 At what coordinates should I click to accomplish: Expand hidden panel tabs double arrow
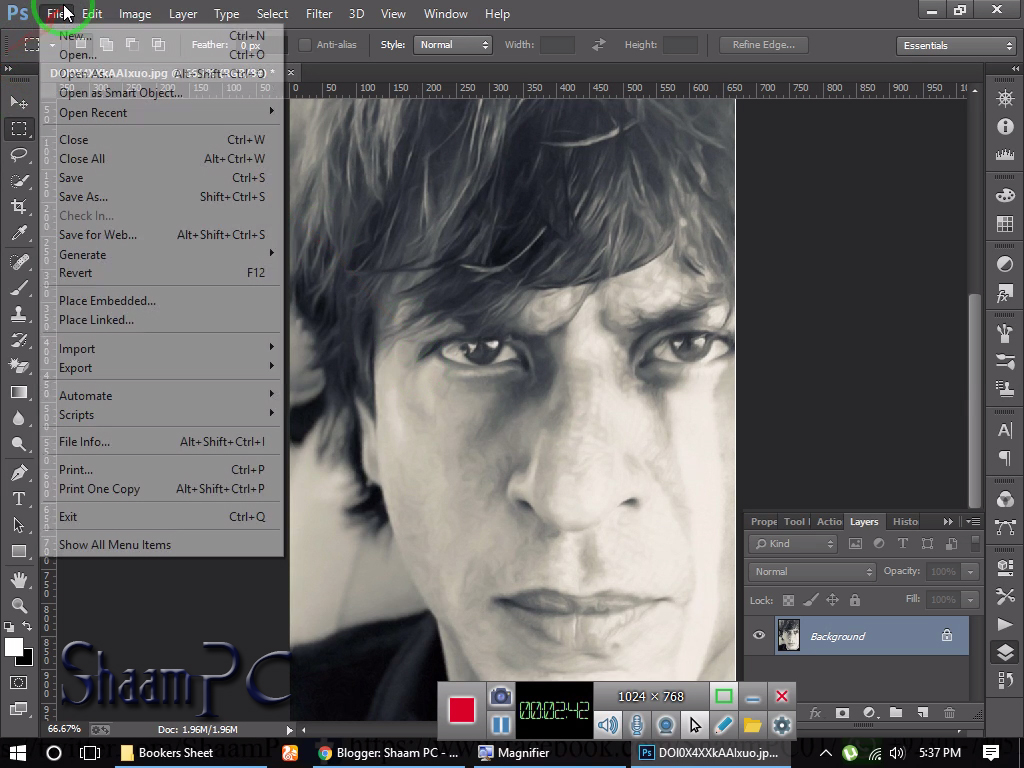tap(948, 521)
